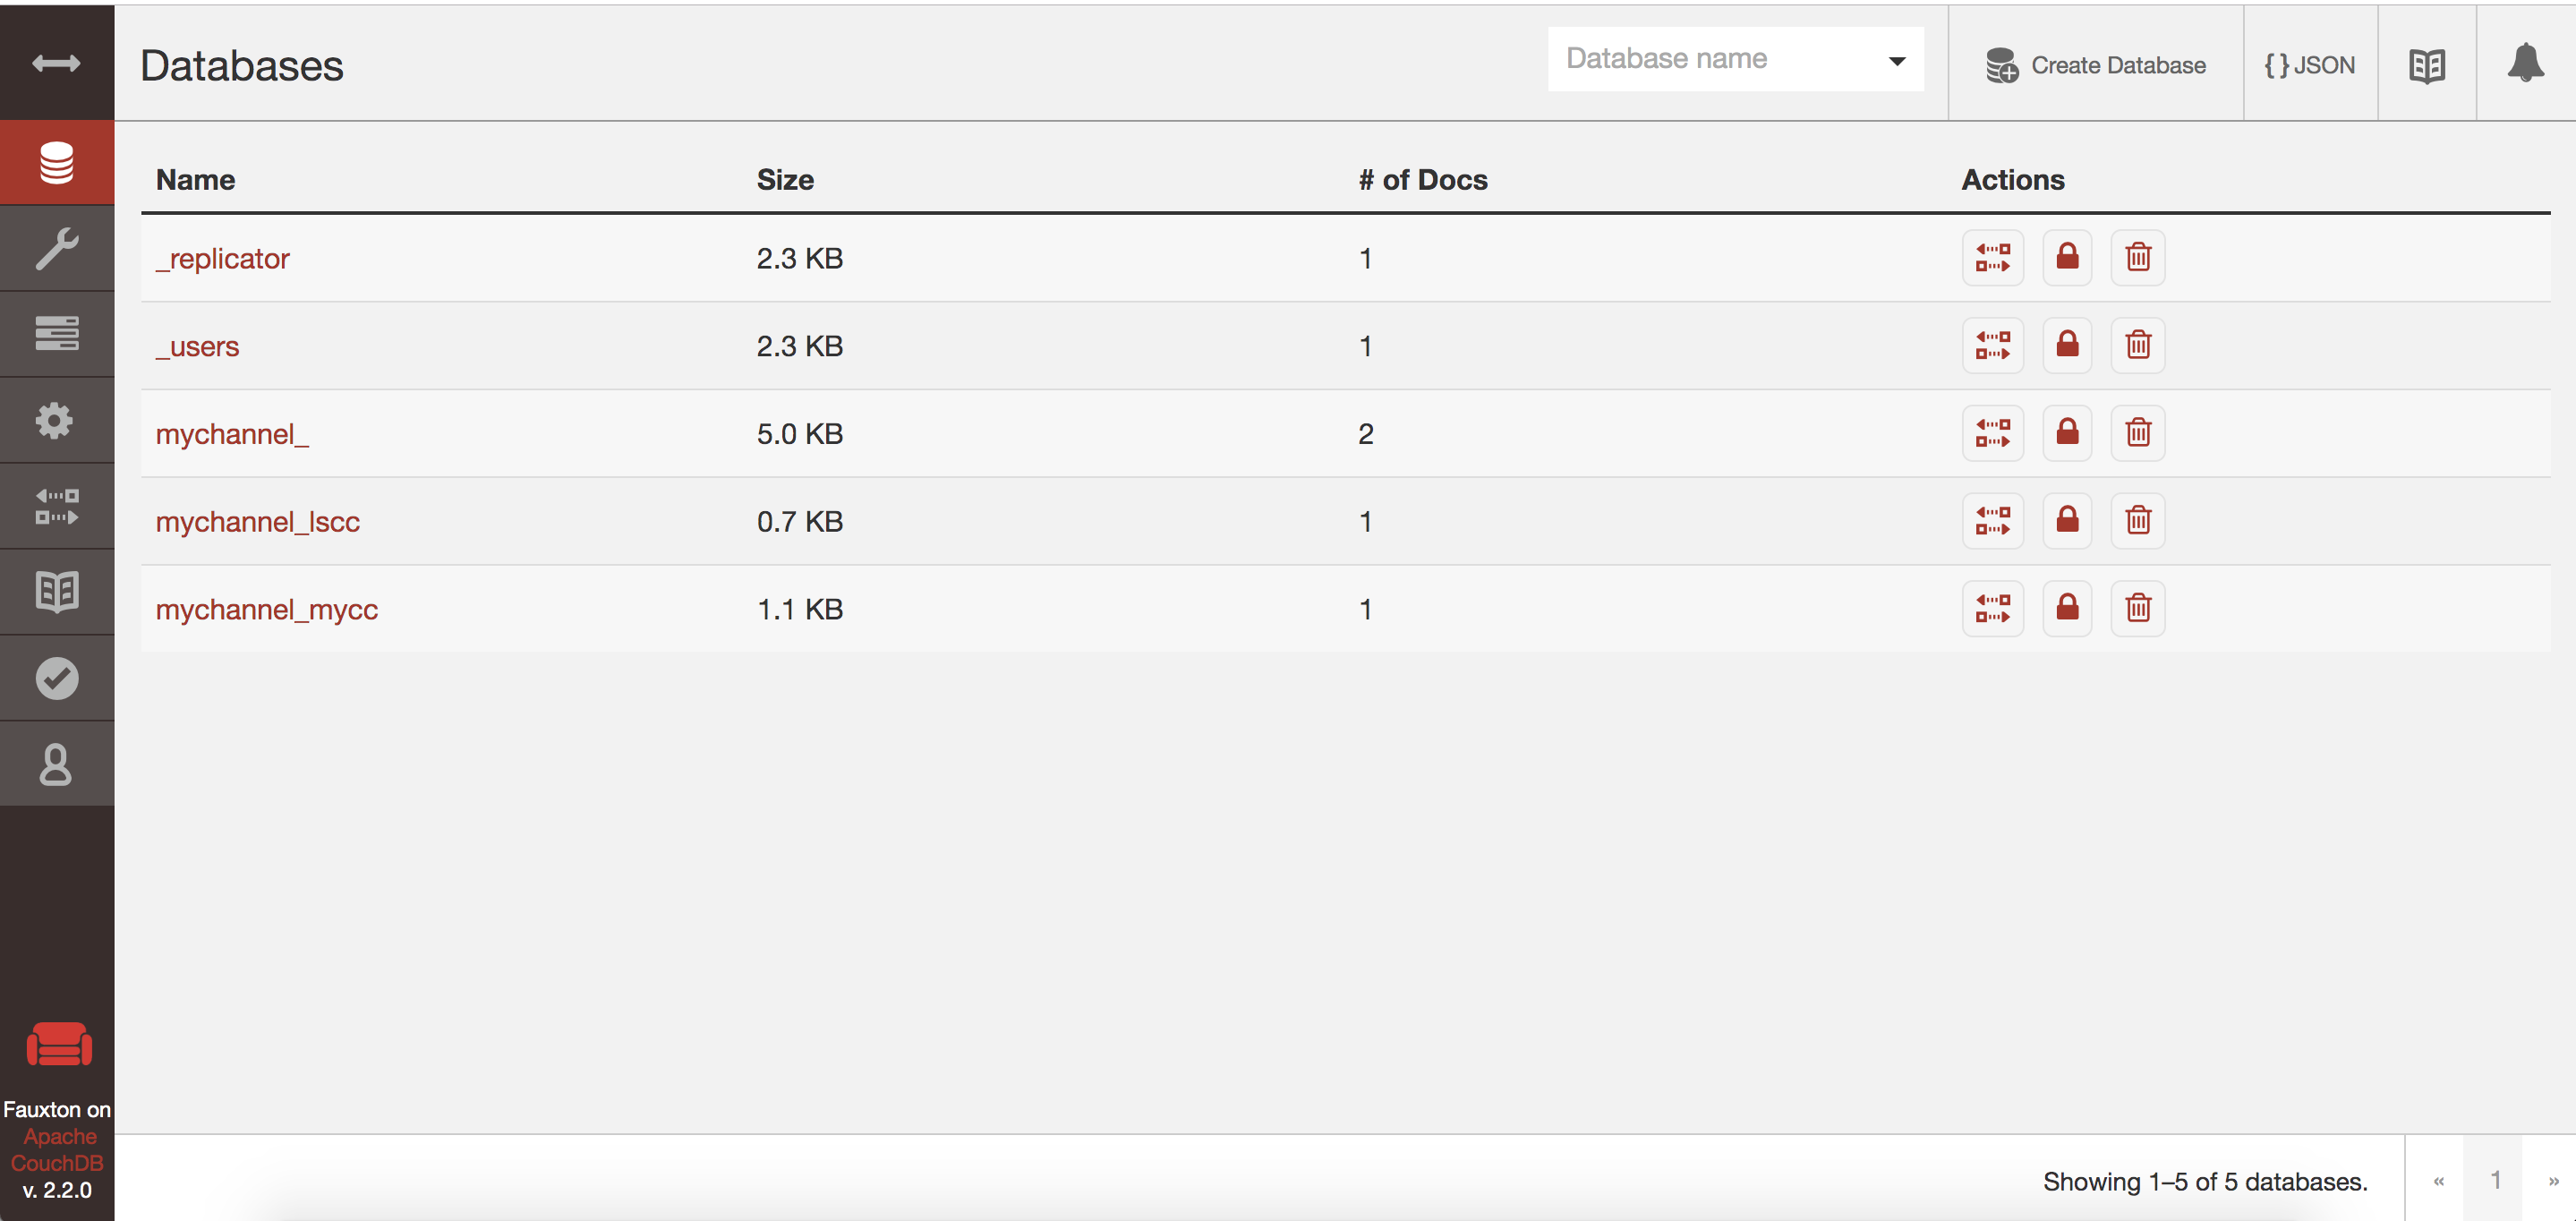The width and height of the screenshot is (2576, 1221).
Task: Click the notifications bell icon
Action: tap(2525, 64)
